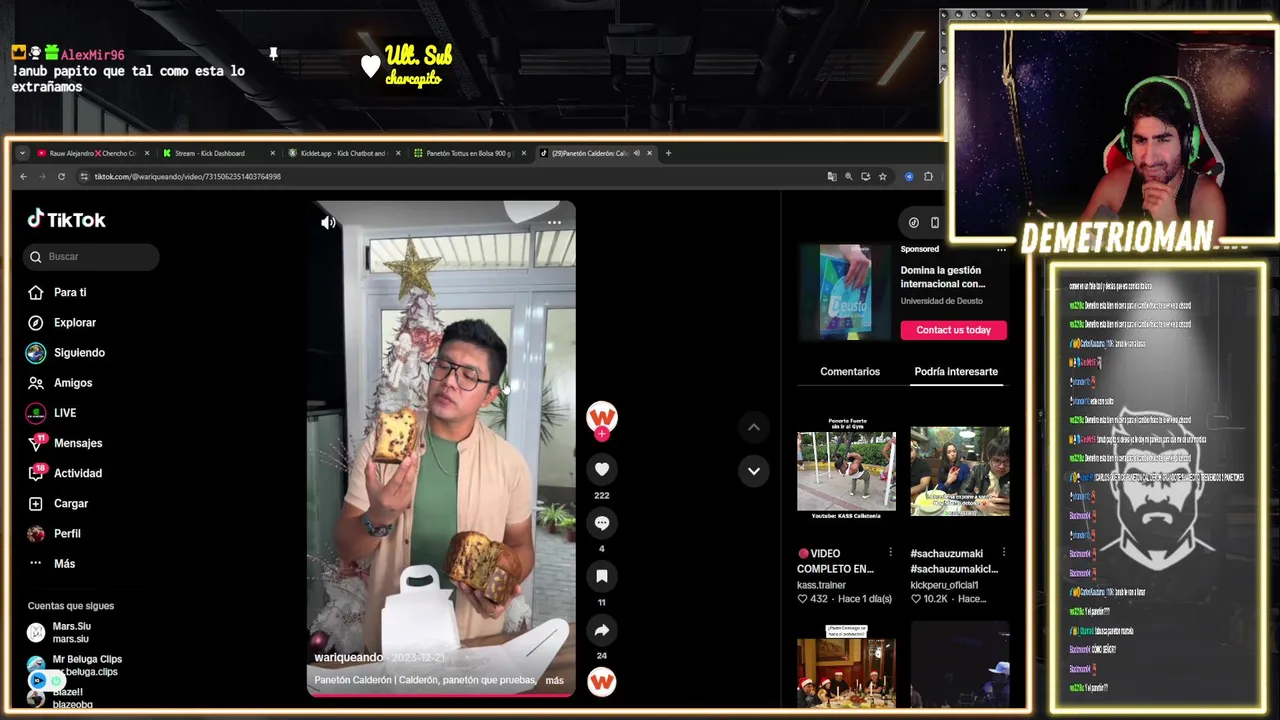Image resolution: width=1280 pixels, height=720 pixels.
Task: Go to next video arrow
Action: tap(754, 470)
